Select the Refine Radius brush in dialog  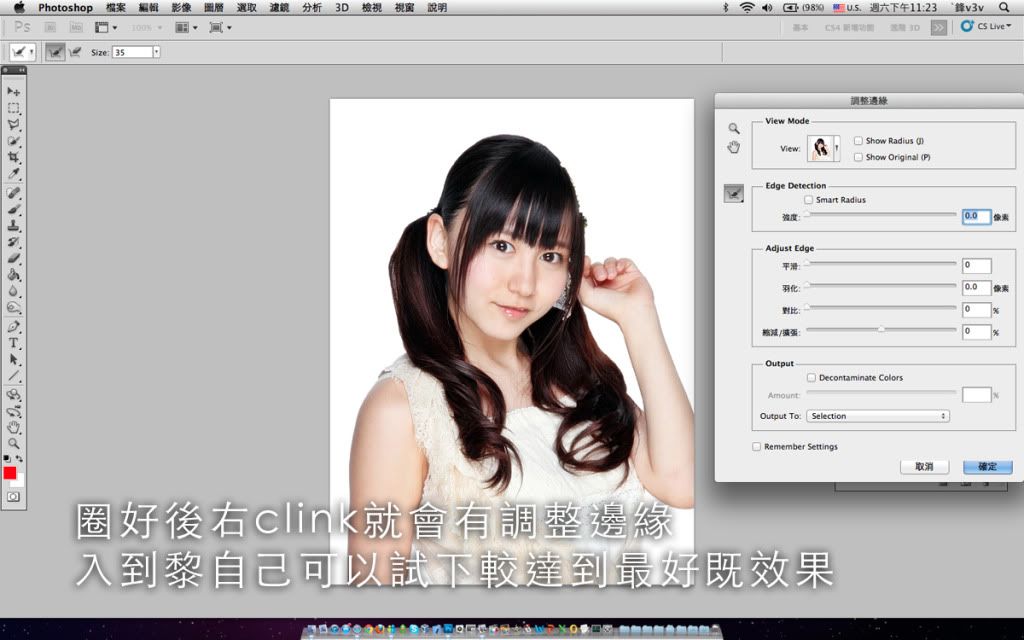[733, 194]
